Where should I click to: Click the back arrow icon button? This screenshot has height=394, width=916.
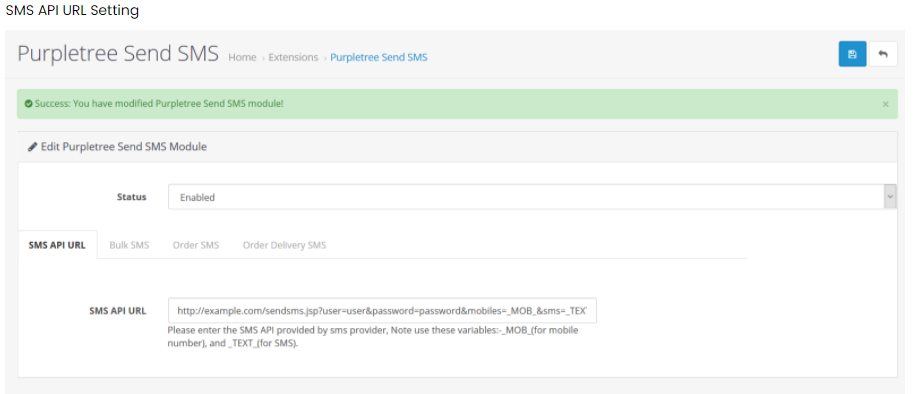click(883, 54)
